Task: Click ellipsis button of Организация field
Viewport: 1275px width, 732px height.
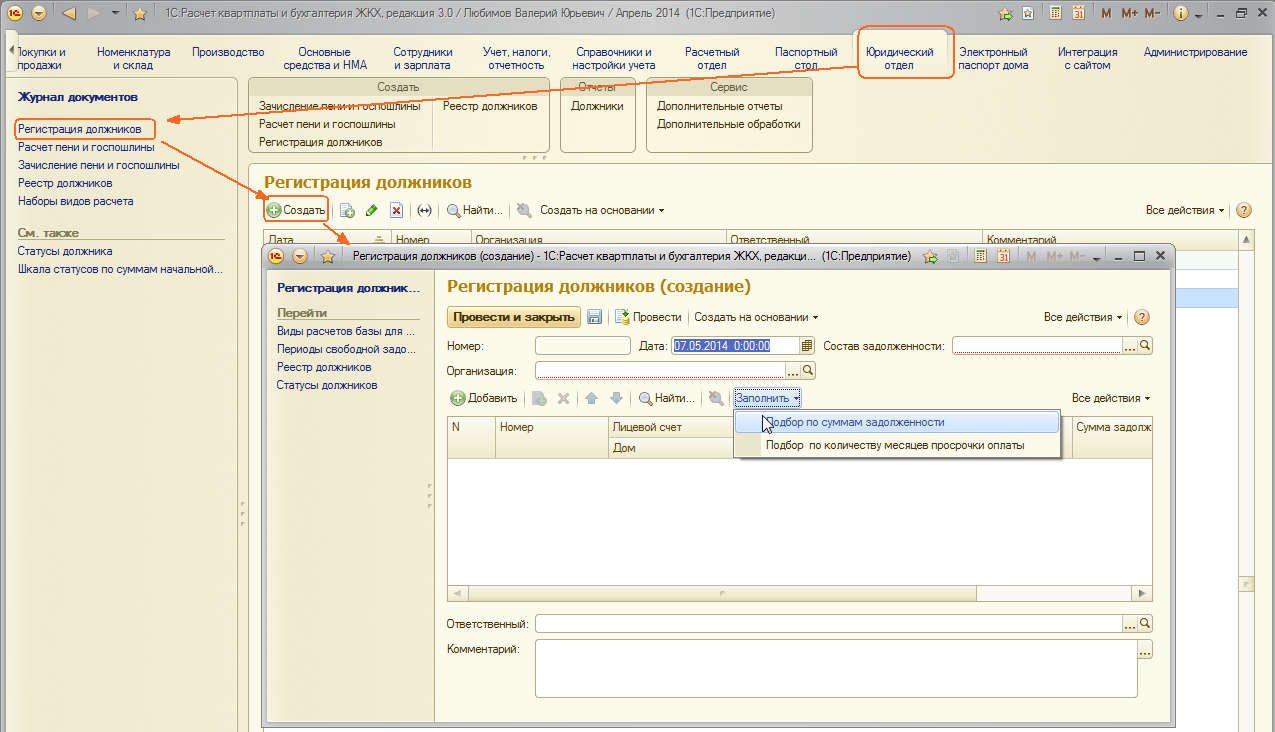Action: tap(794, 371)
